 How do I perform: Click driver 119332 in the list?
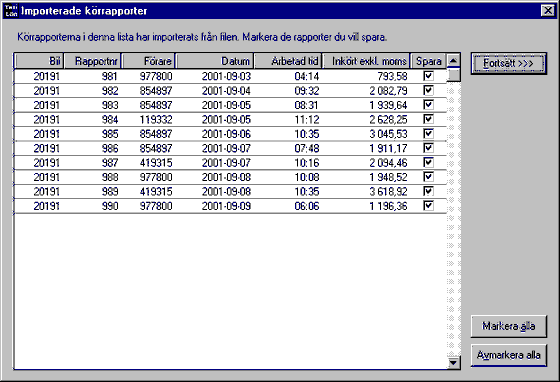coord(156,120)
